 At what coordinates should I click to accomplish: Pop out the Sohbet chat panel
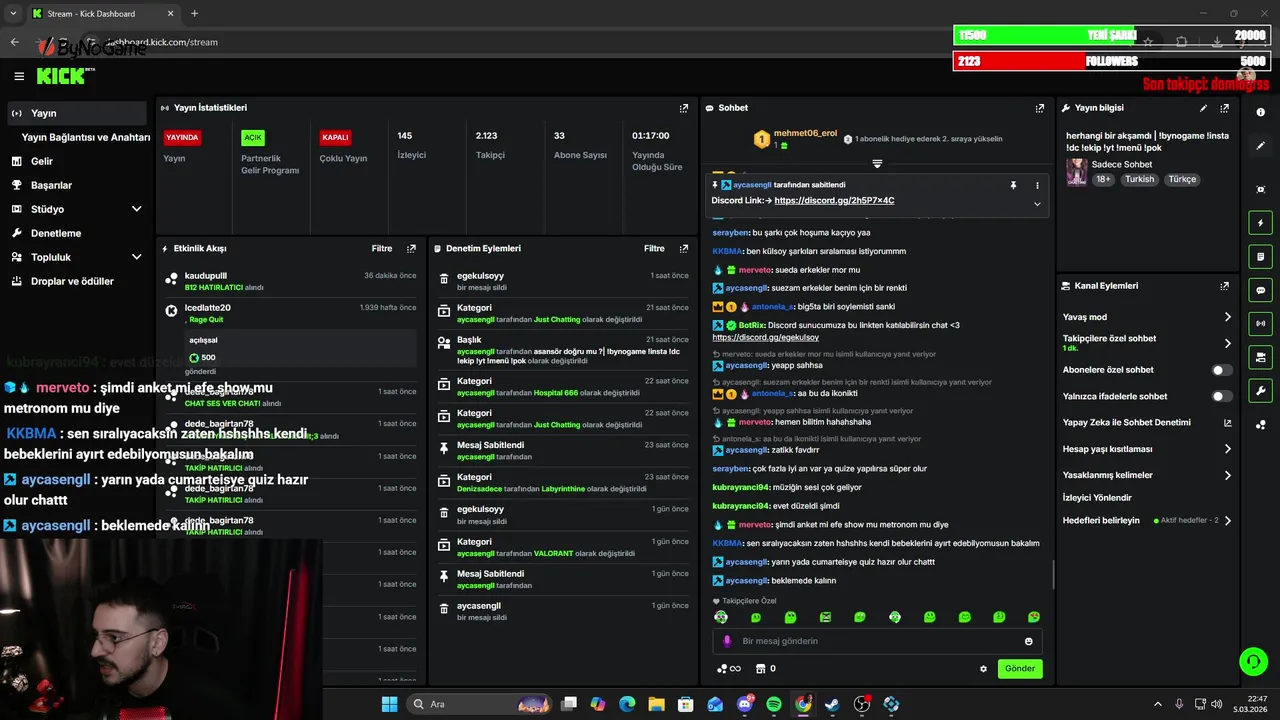1040,108
